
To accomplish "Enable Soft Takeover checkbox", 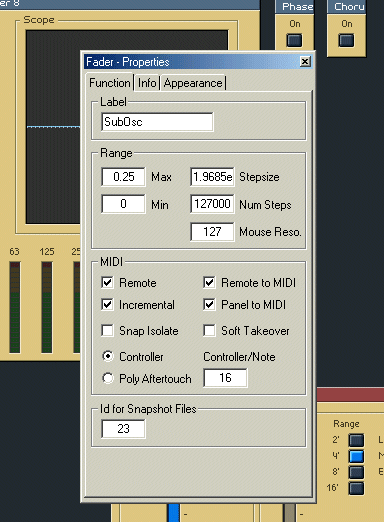I will (x=209, y=331).
